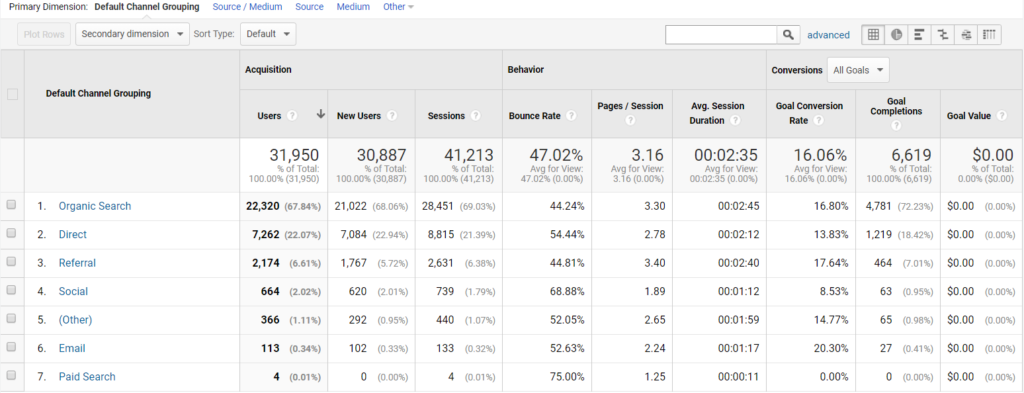Switch to Performance bar view
This screenshot has width=1024, height=393.
coord(919,35)
